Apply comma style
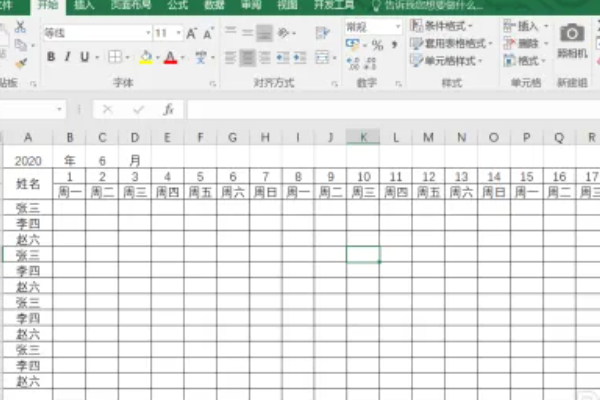The image size is (600, 400). click(x=394, y=45)
